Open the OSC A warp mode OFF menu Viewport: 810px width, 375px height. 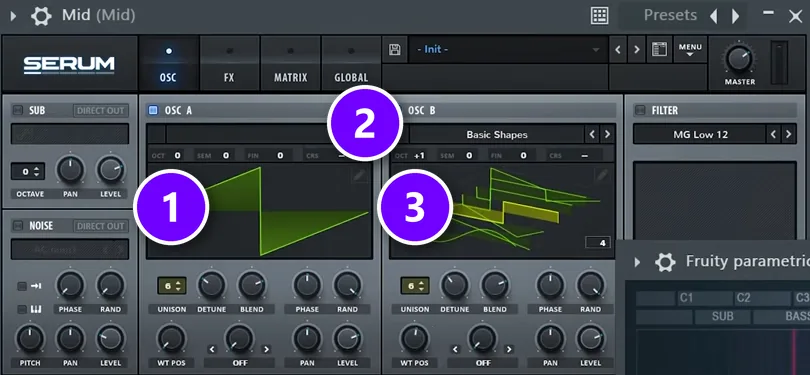pos(239,363)
